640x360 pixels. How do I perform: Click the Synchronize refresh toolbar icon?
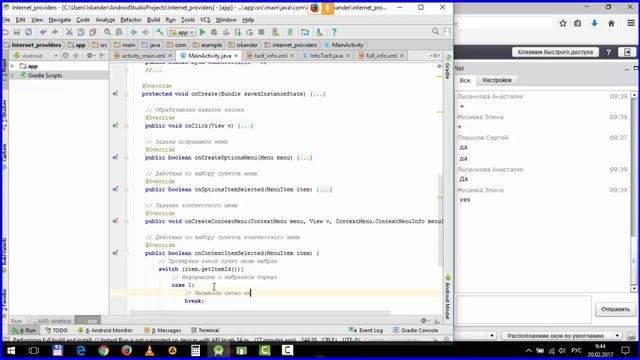point(29,32)
